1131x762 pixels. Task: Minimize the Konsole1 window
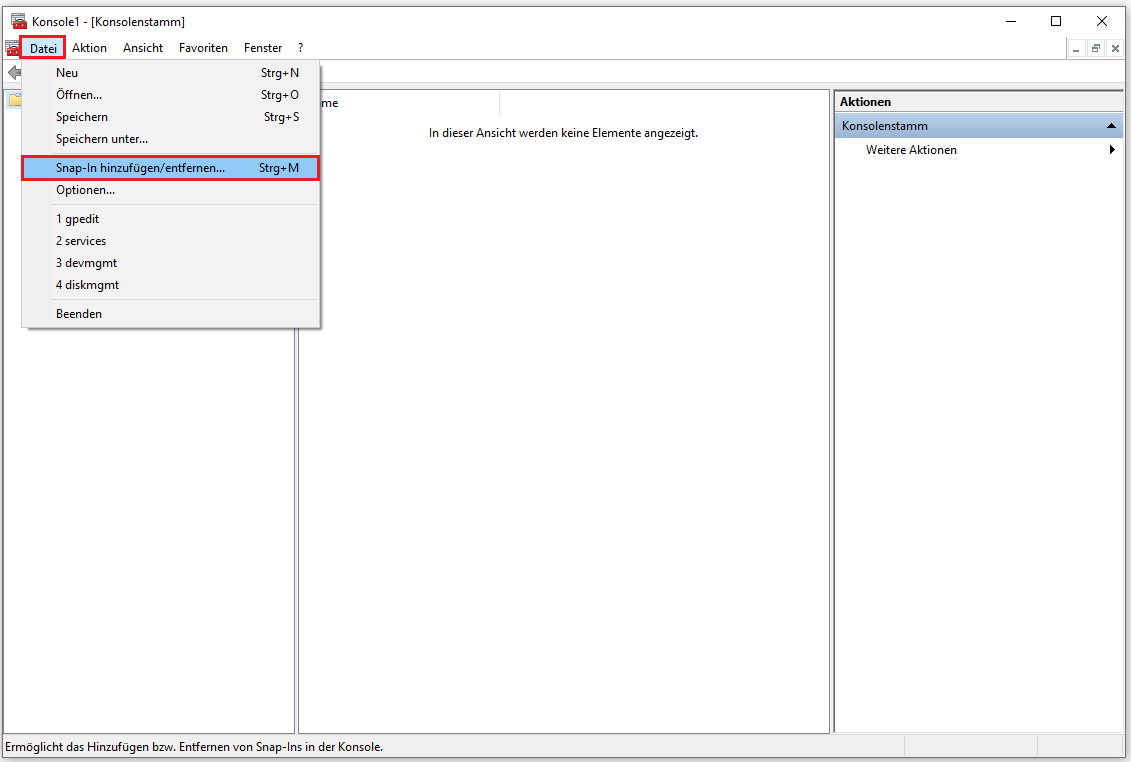pos(1011,21)
